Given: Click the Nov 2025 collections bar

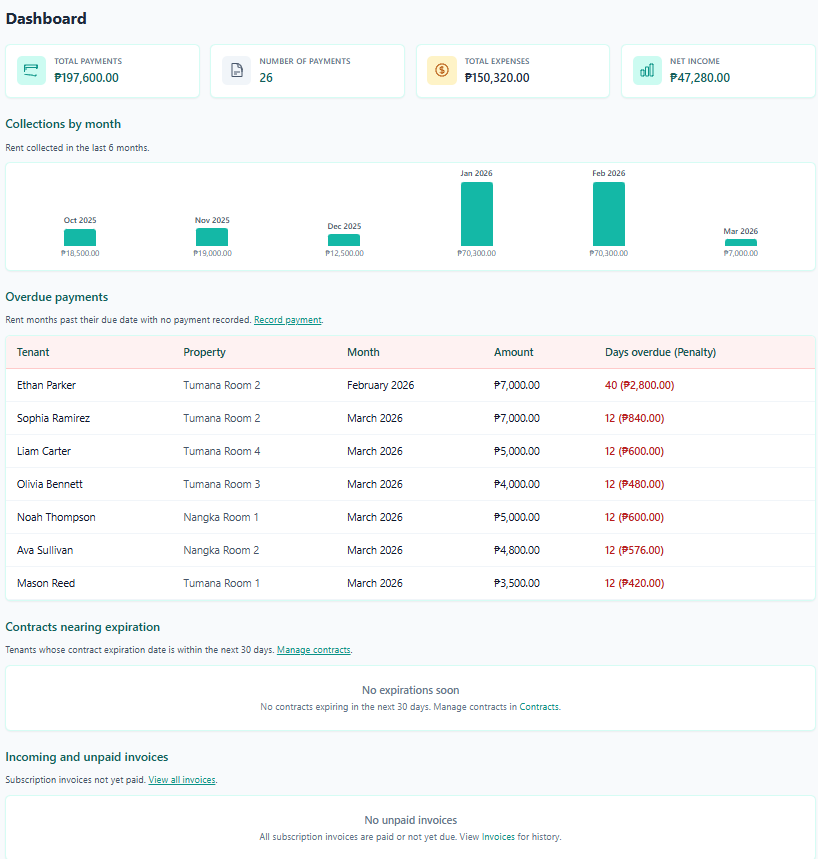Looking at the screenshot, I should [x=212, y=237].
